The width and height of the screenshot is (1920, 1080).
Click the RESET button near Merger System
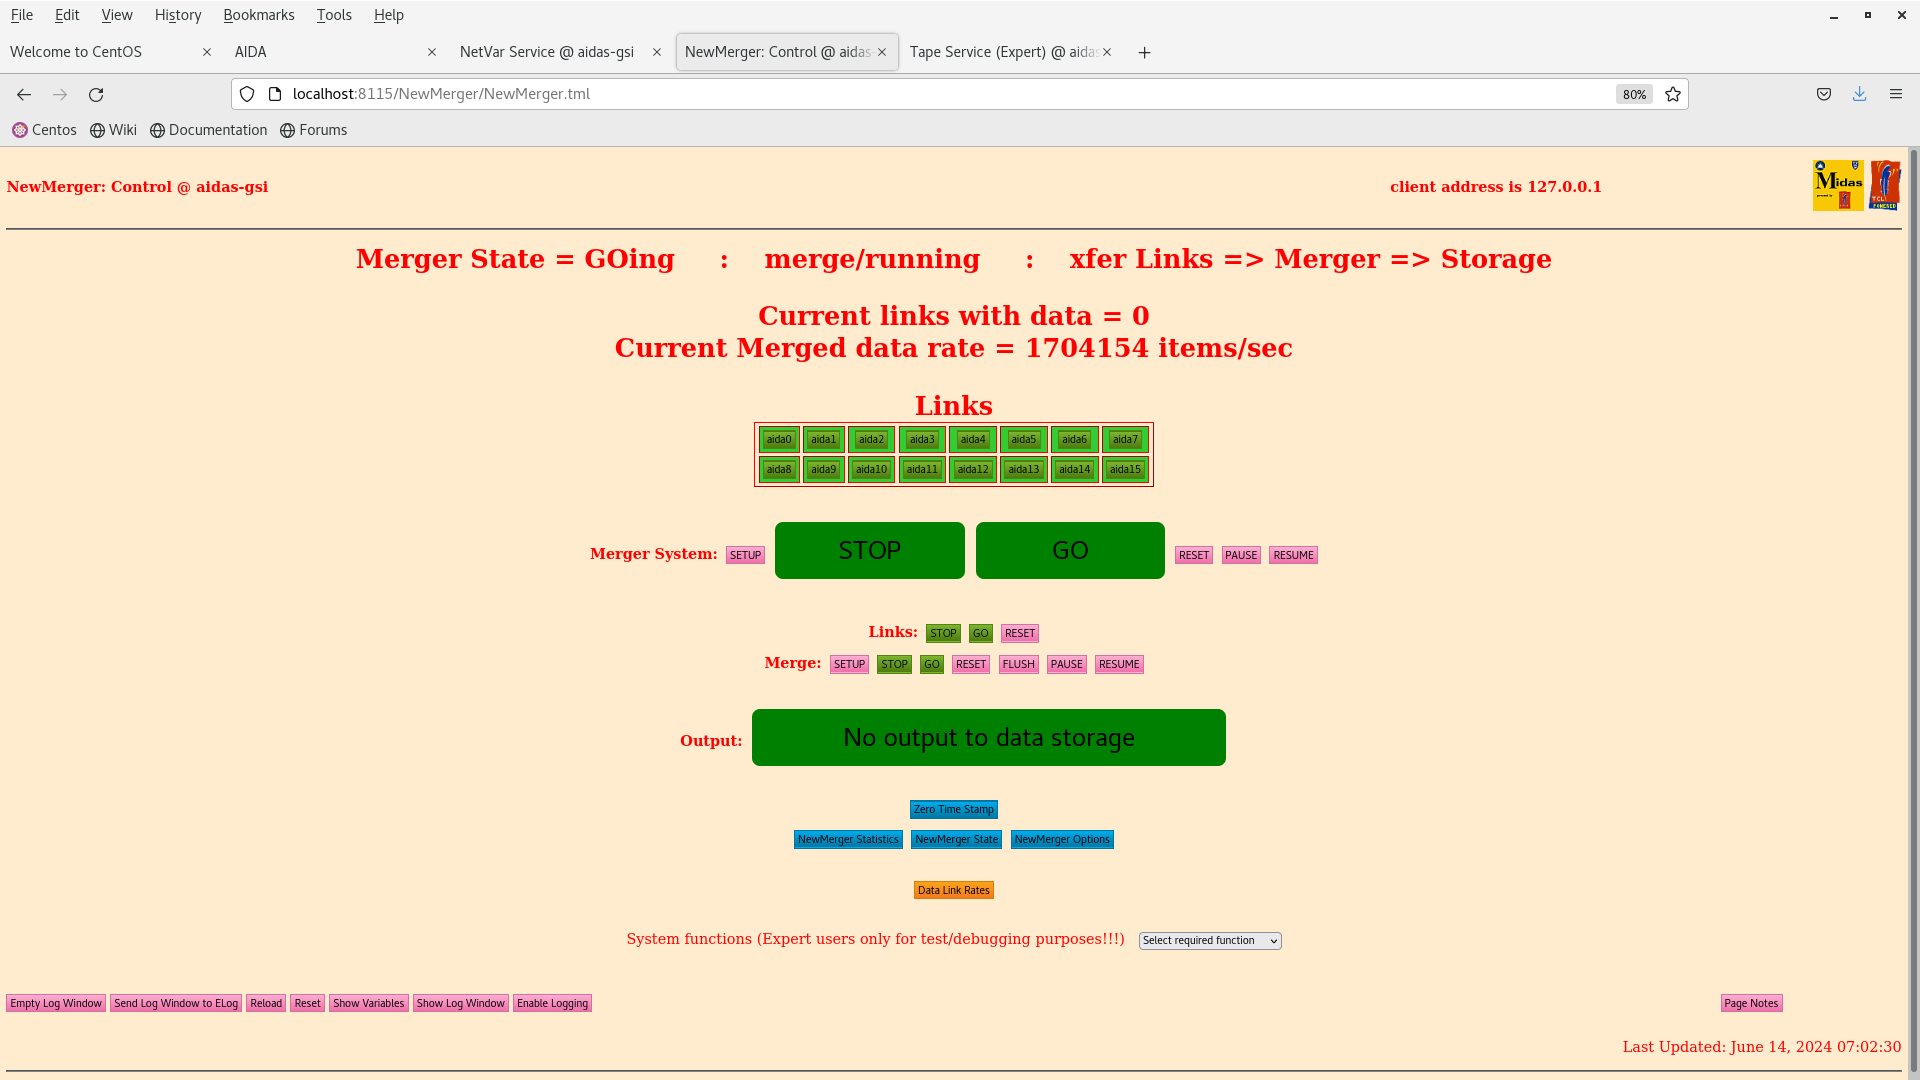[1193, 554]
